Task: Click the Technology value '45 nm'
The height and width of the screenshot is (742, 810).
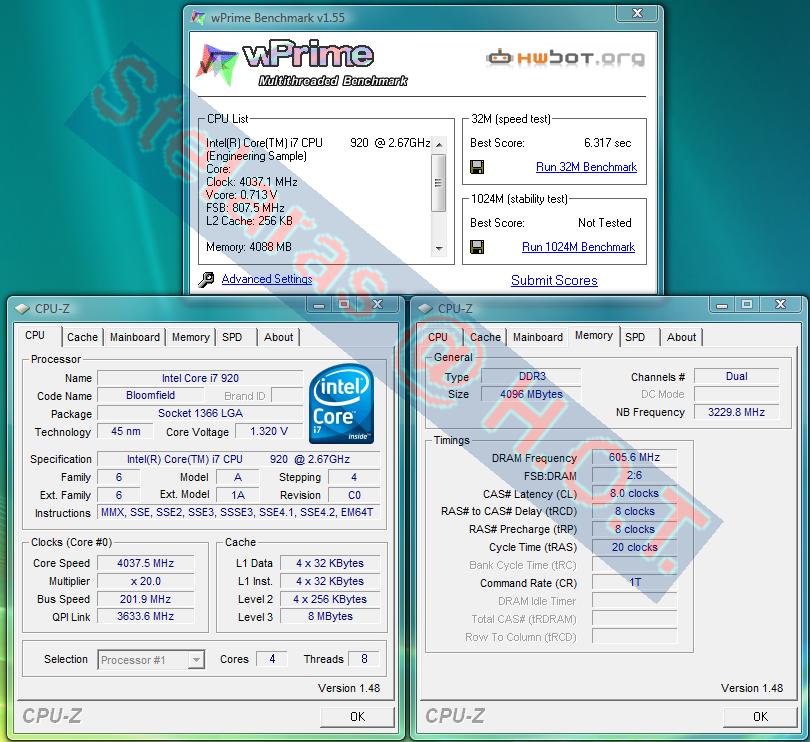Action: tap(126, 431)
